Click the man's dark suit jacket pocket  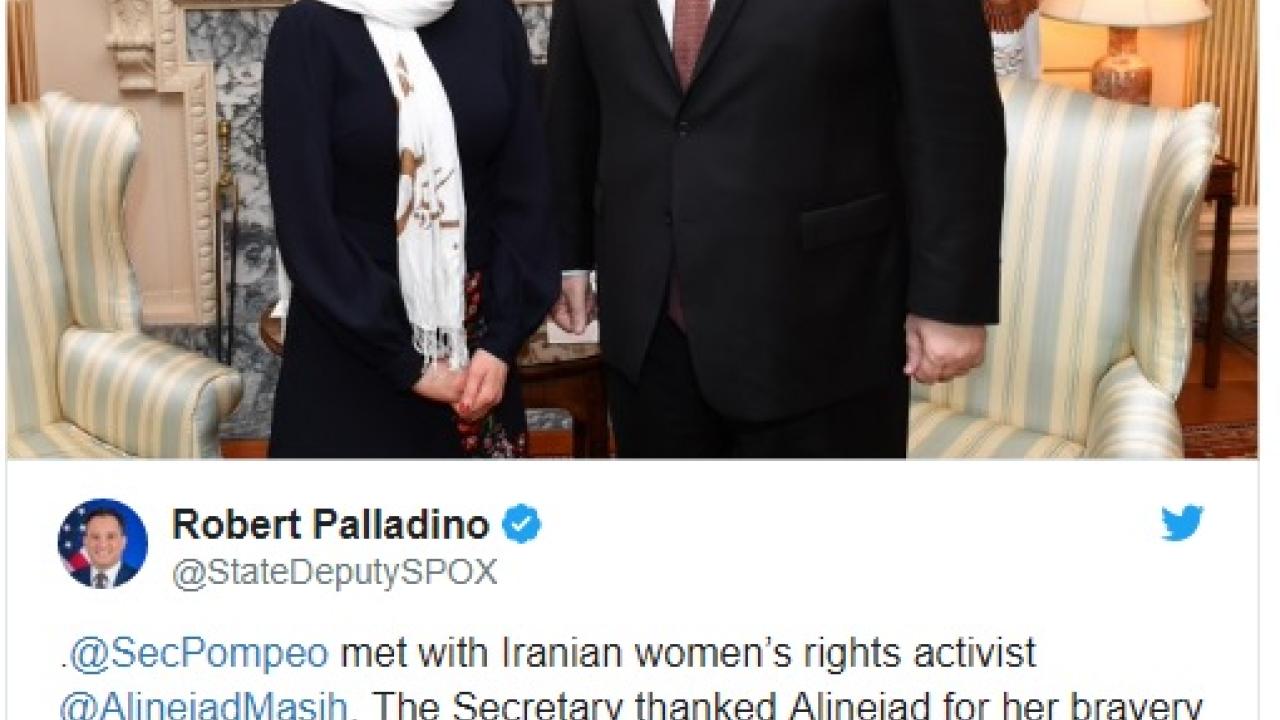point(848,220)
